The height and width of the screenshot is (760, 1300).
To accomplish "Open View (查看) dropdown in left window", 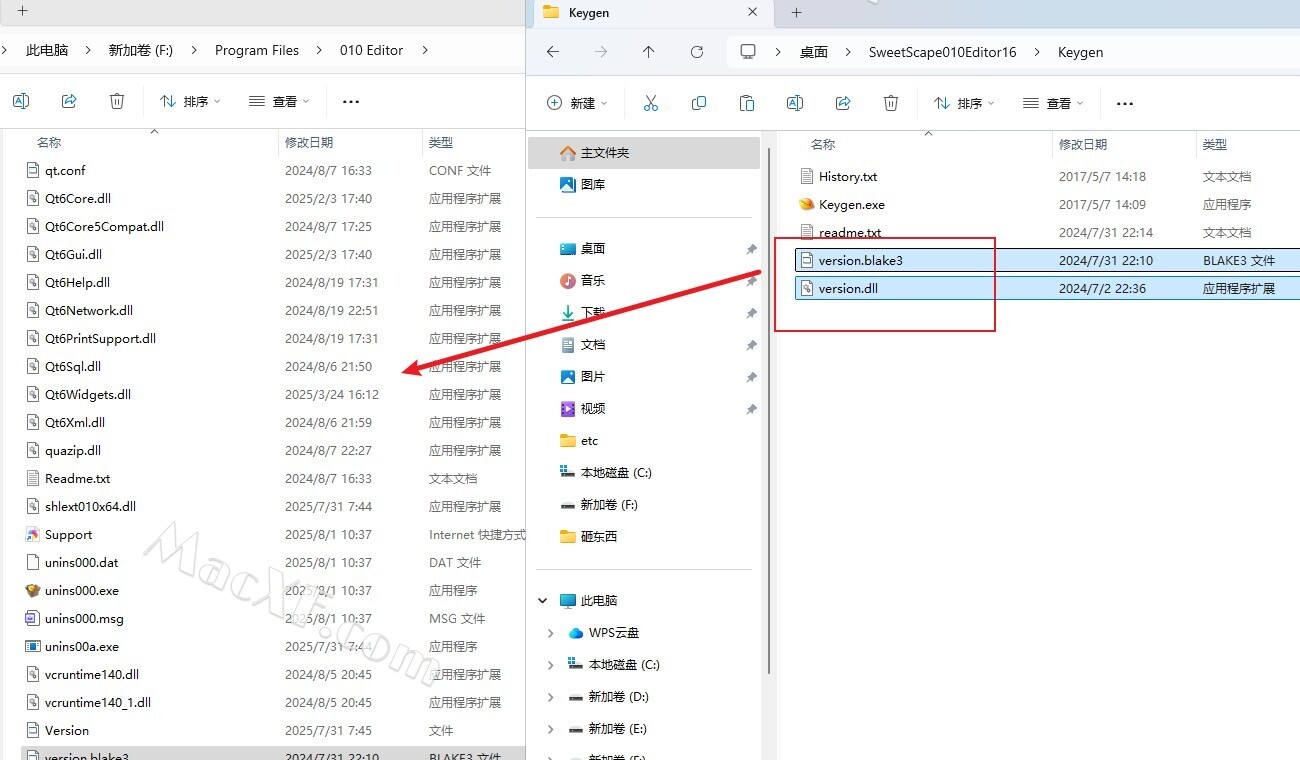I will (279, 101).
